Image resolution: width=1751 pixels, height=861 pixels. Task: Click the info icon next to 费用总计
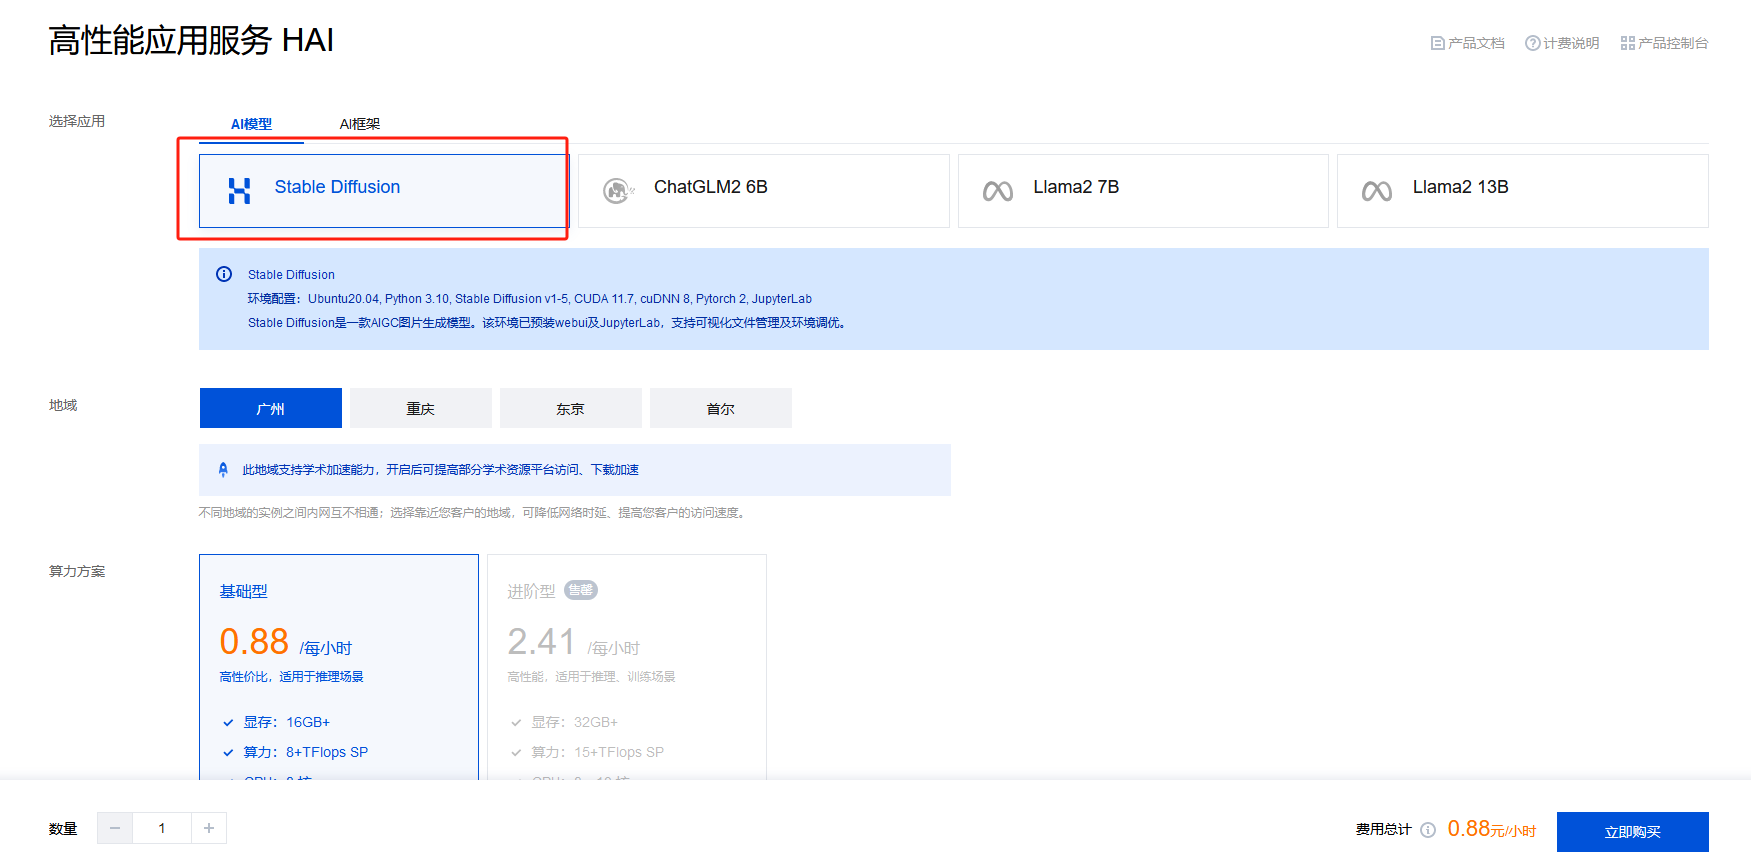click(1428, 829)
